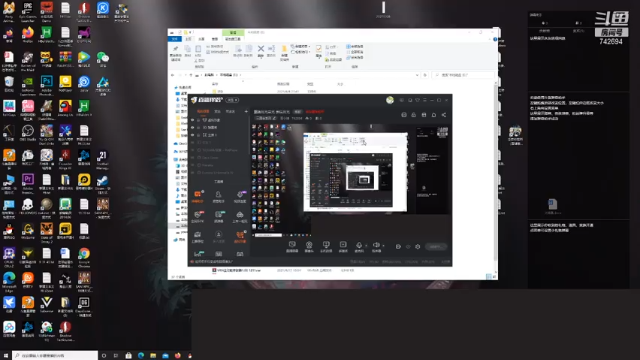Screen dimensions: 640x360
Task: Click the red X delete icon in Explorer ribbon
Action: coord(261,49)
